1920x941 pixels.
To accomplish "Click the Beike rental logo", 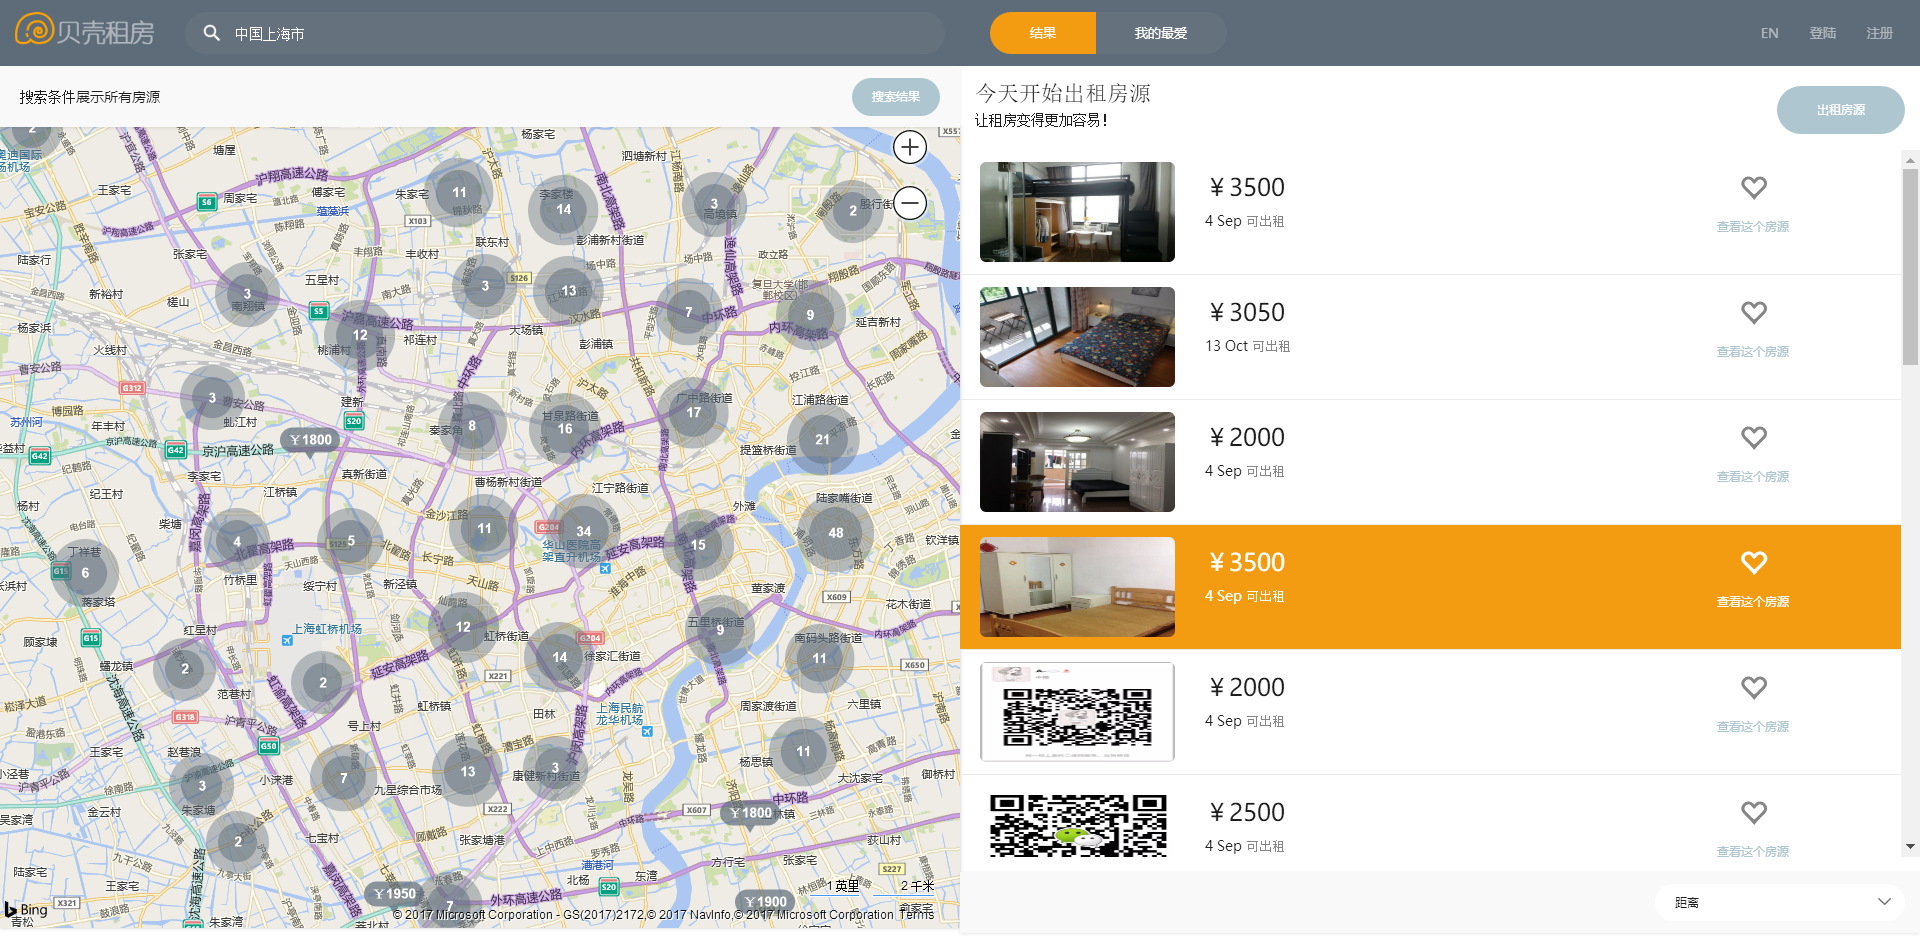I will tap(86, 32).
